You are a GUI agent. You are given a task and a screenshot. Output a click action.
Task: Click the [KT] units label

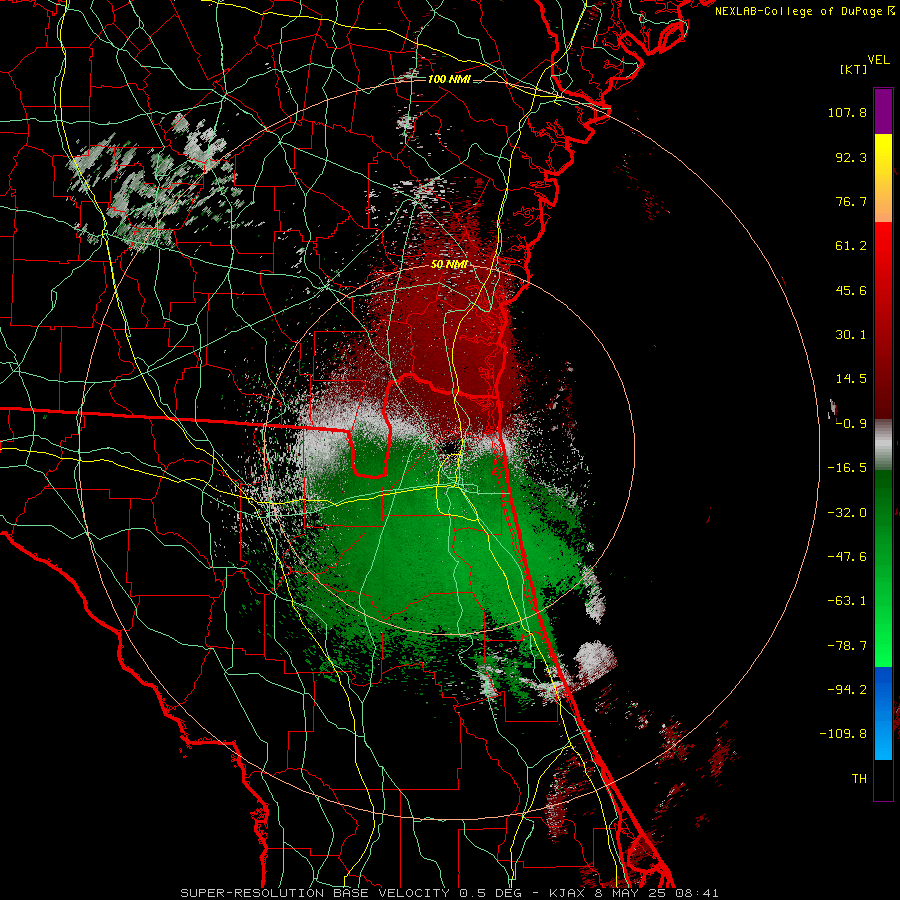coord(853,70)
